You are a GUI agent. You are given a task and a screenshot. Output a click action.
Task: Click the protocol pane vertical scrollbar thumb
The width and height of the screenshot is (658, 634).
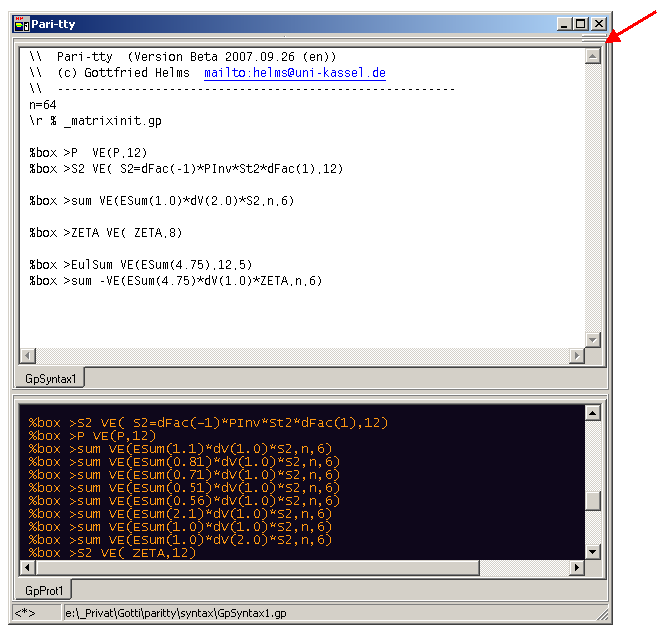tap(593, 501)
